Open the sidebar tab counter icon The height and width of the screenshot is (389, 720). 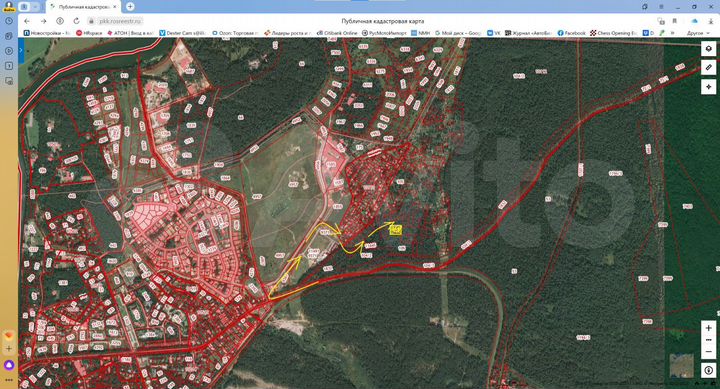tap(9, 66)
